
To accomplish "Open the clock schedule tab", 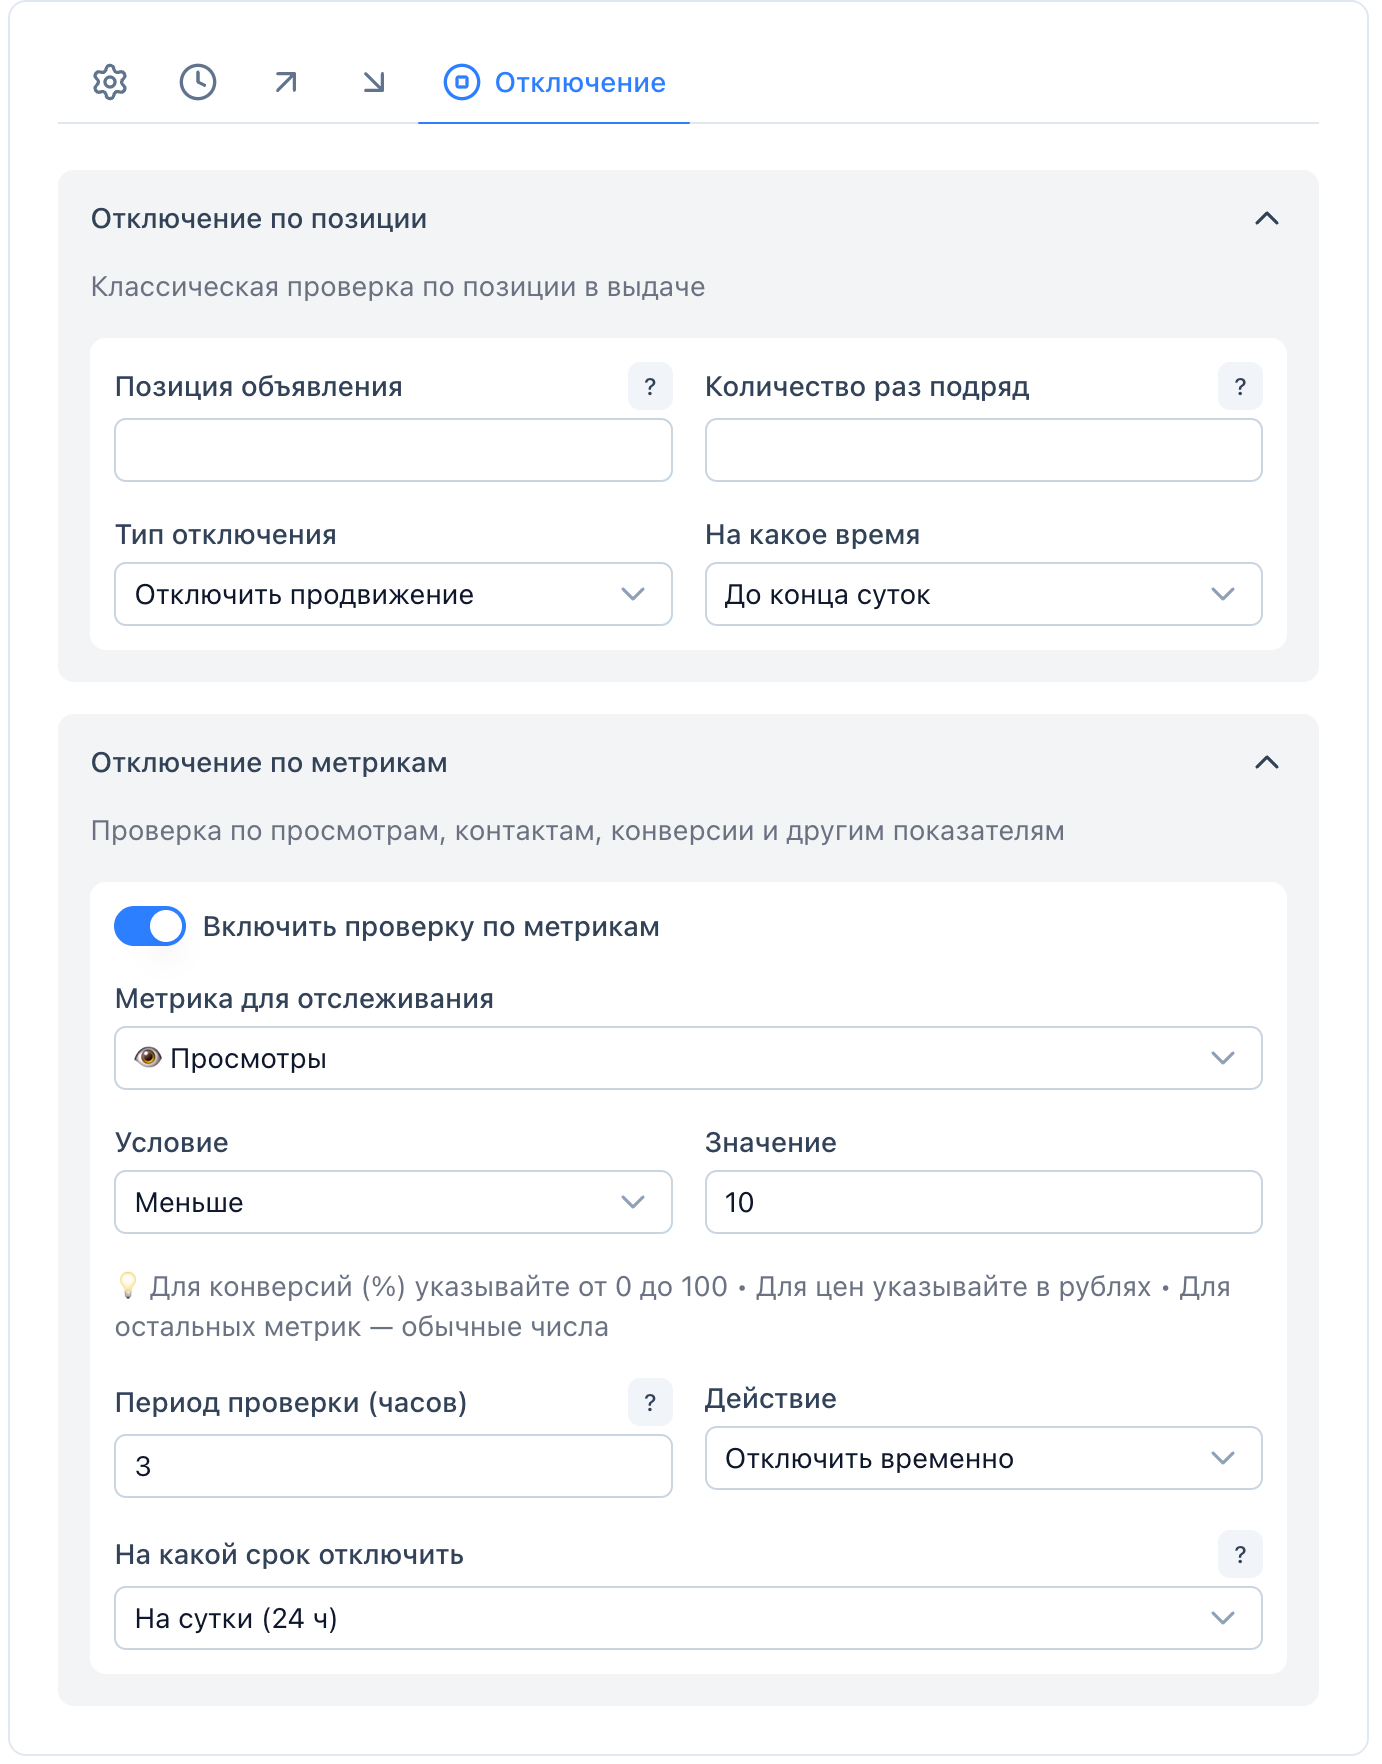I will 198,82.
